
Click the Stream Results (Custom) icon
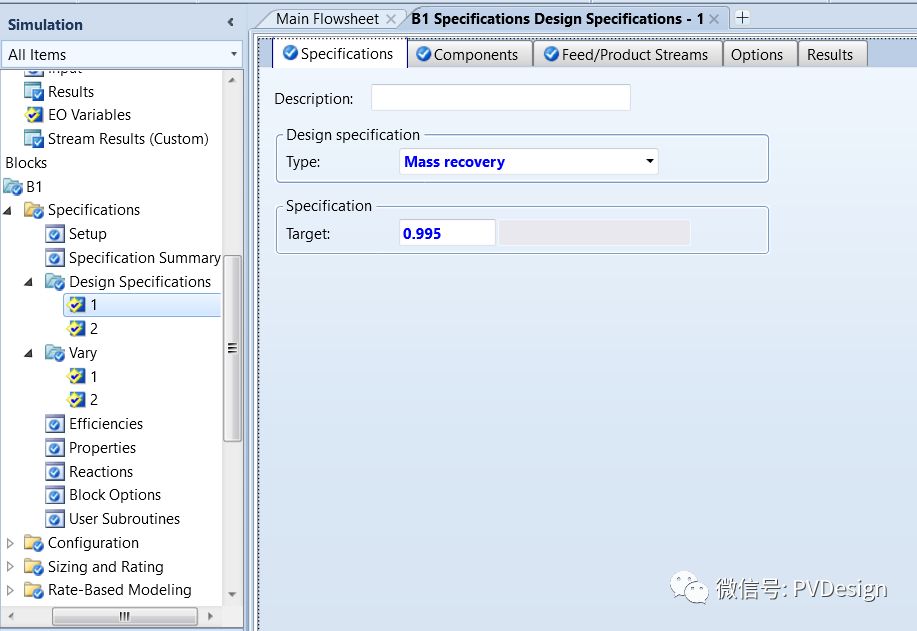[x=33, y=139]
